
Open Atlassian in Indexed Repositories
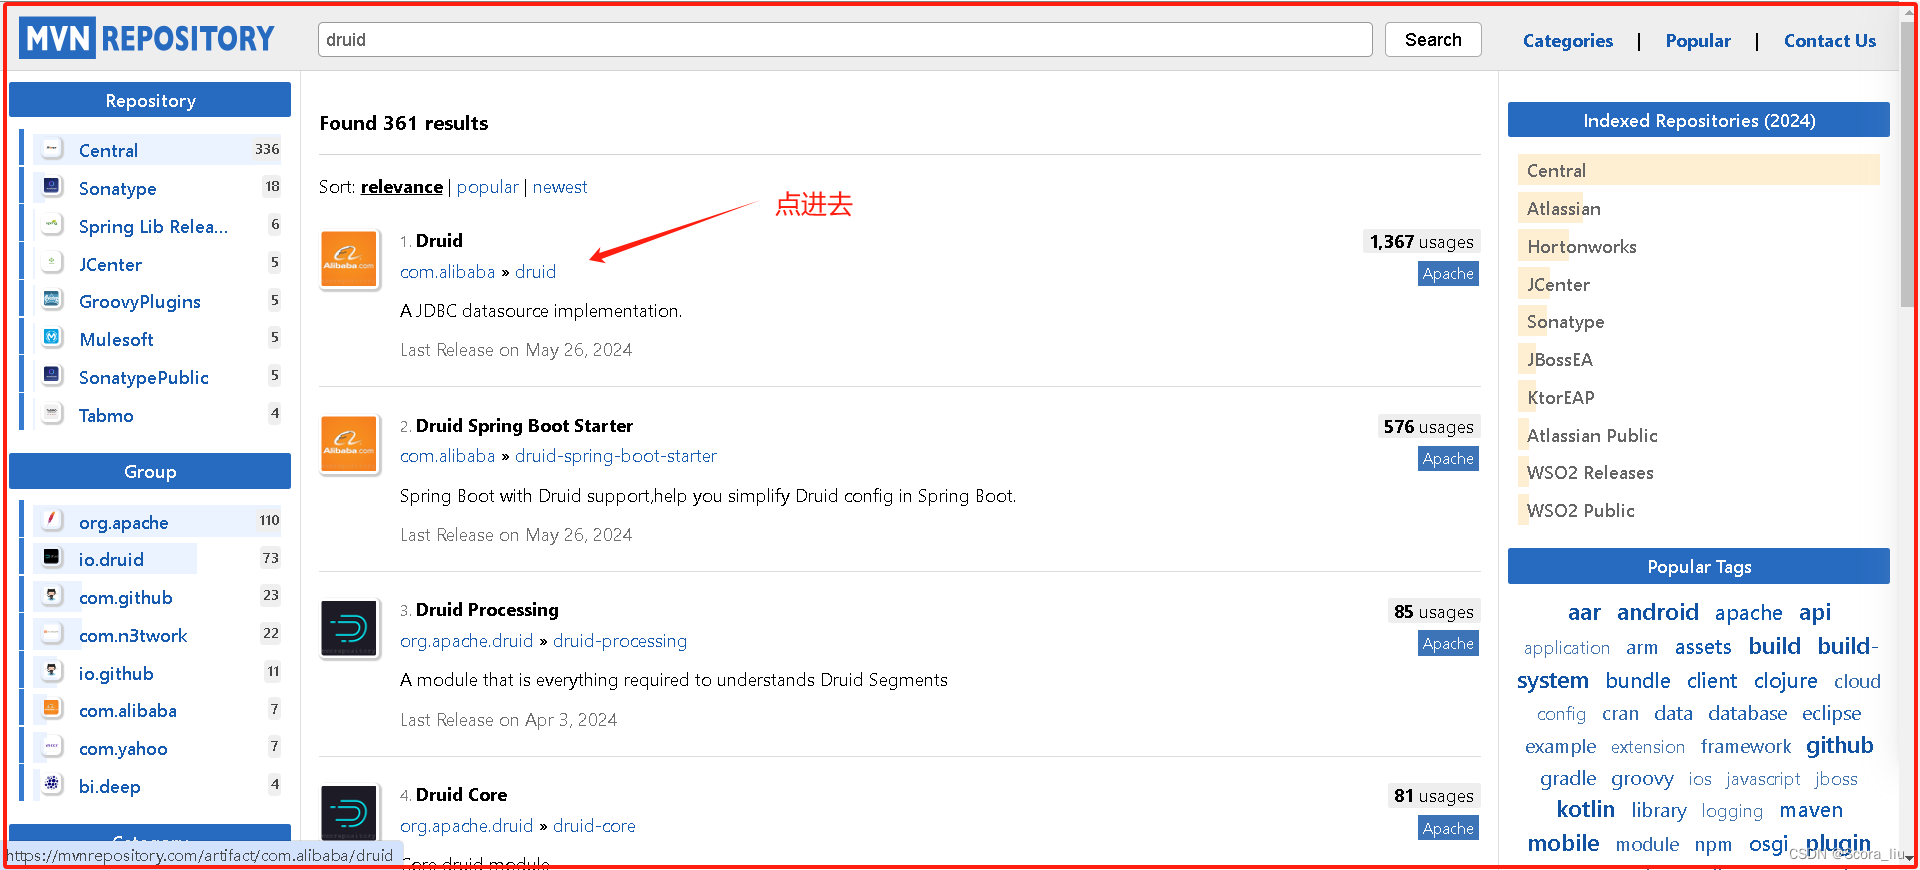click(x=1564, y=209)
